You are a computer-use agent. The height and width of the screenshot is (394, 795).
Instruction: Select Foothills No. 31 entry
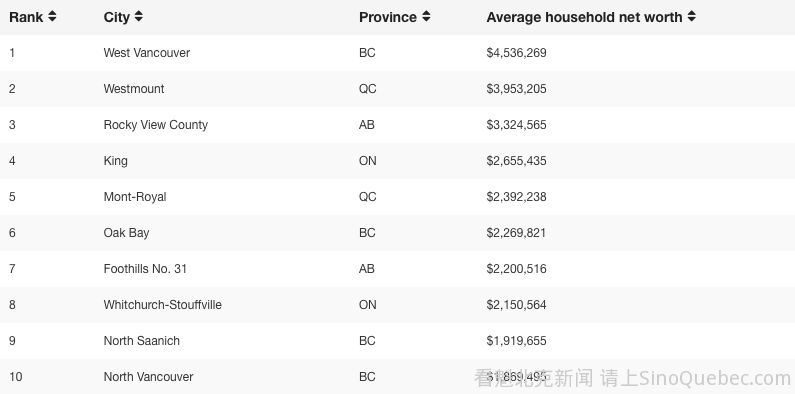click(145, 269)
